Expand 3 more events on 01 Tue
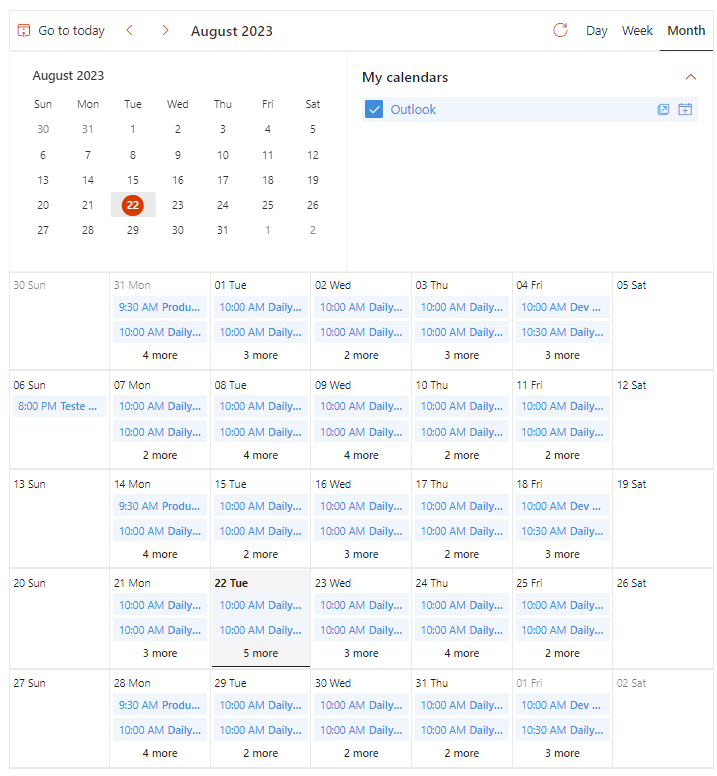 [260, 355]
